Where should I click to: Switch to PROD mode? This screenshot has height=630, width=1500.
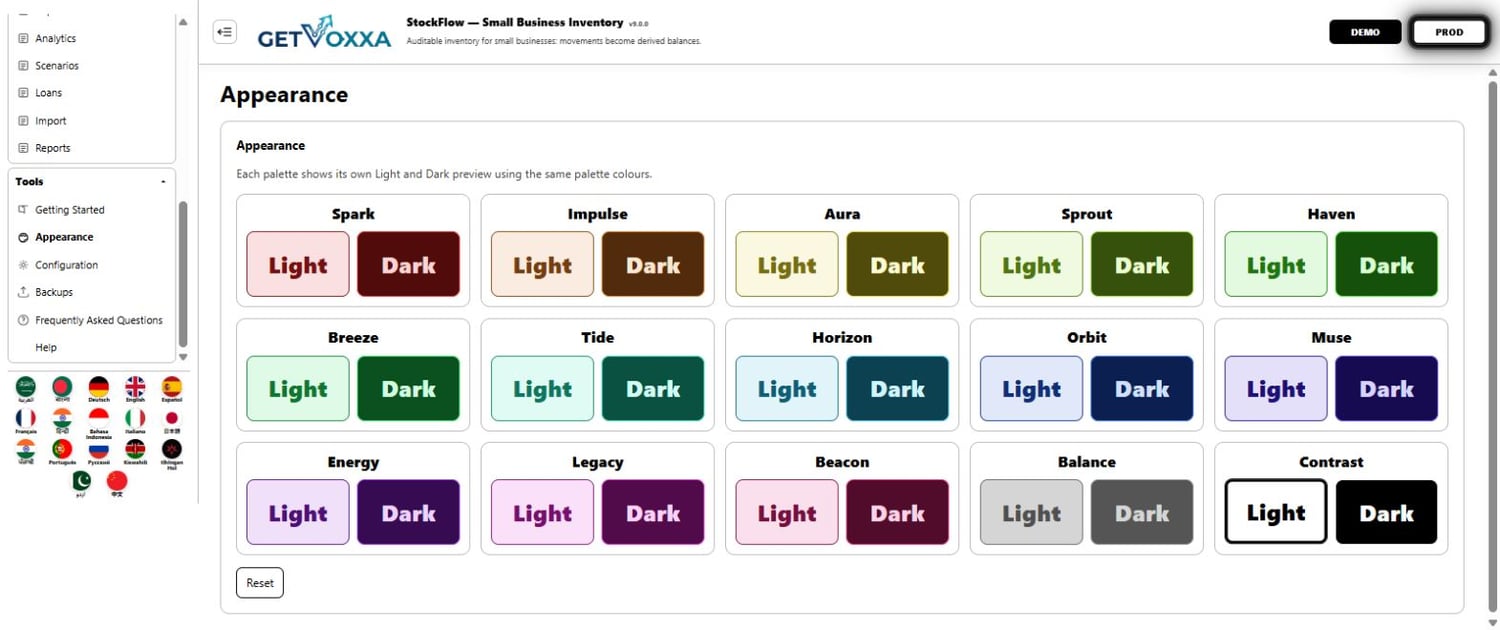point(1449,32)
